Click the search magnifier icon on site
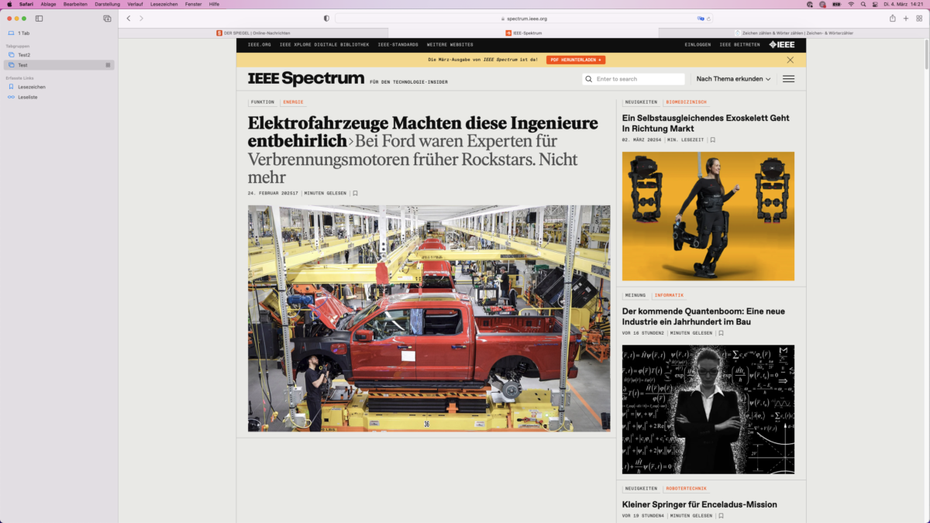Image resolution: width=930 pixels, height=523 pixels. 588,79
